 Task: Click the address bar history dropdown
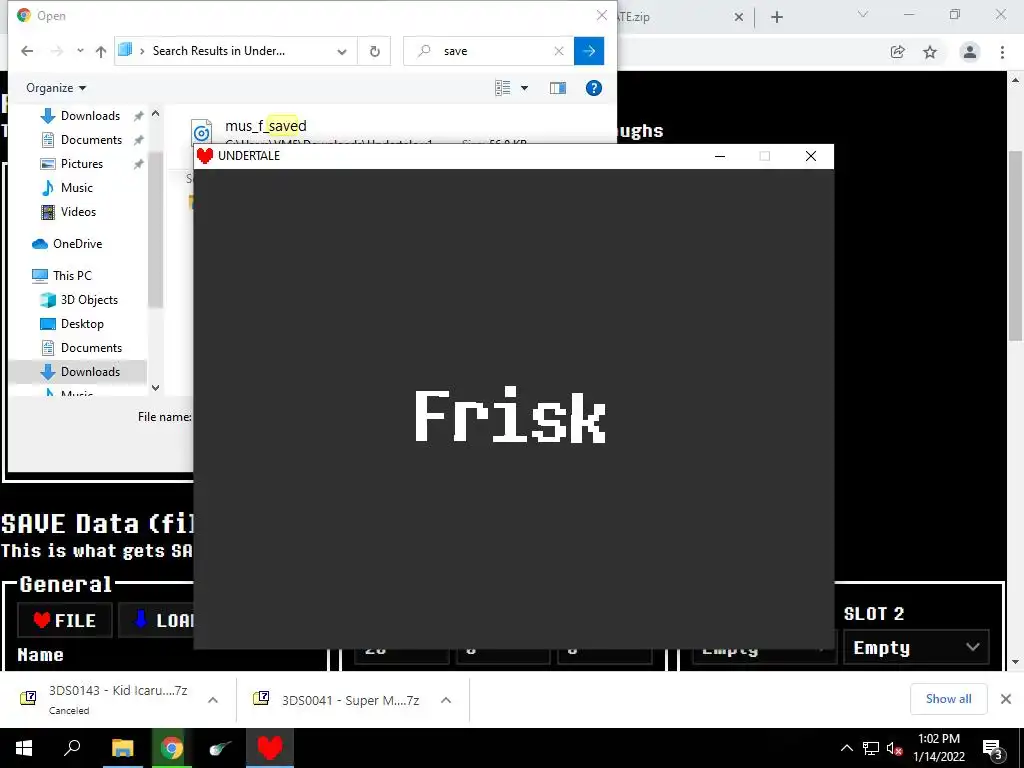pyautogui.click(x=342, y=52)
